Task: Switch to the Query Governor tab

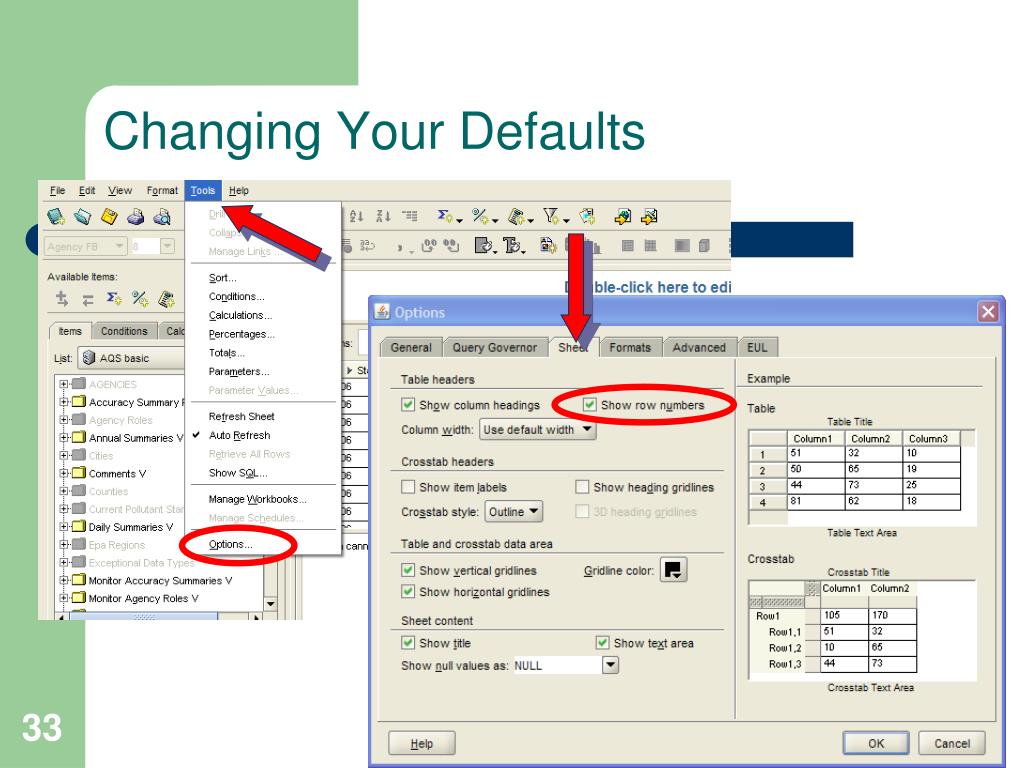Action: 494,347
